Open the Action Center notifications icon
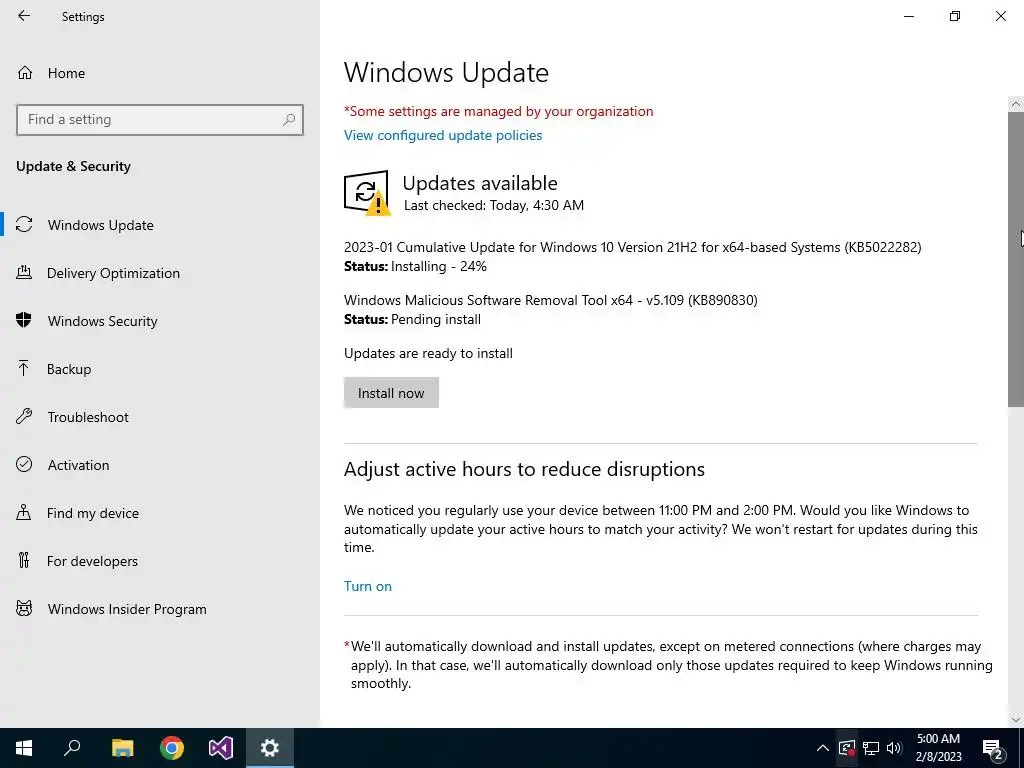Screen dimensions: 1024x768 point(993,748)
